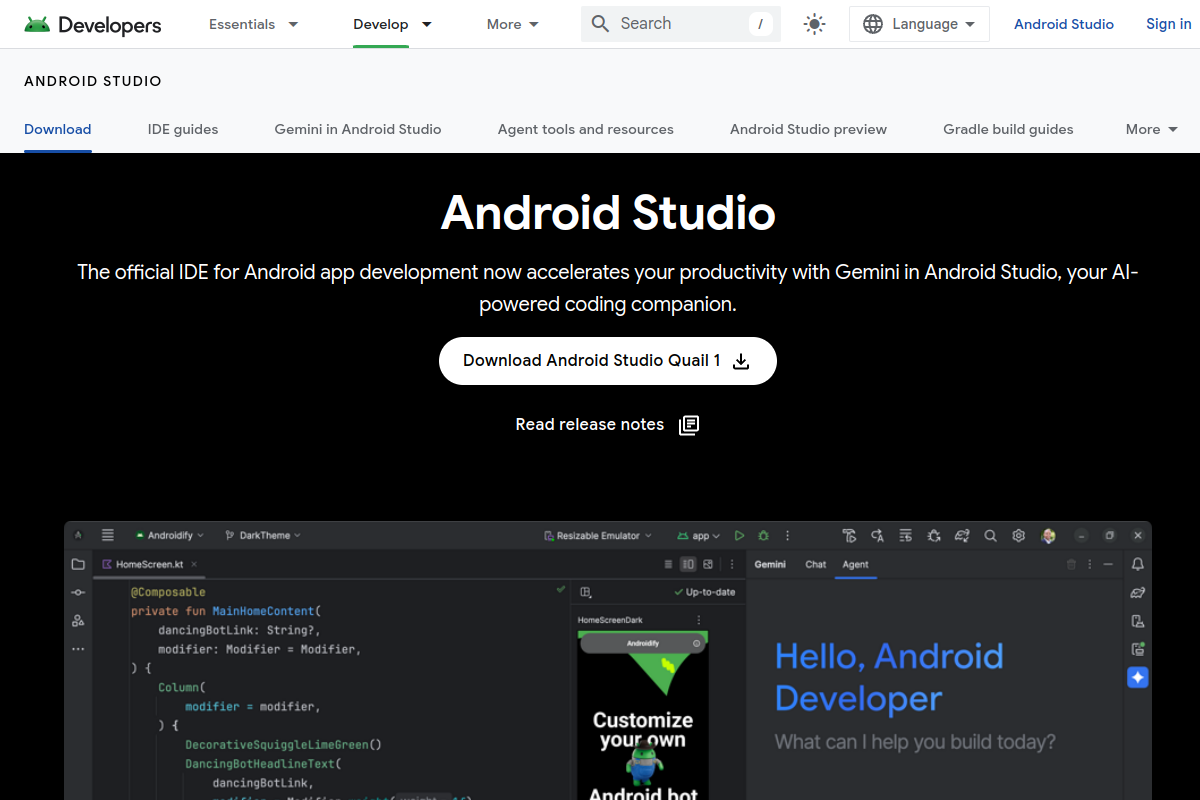Click the Sign in link
Screen dimensions: 1200x800
(x=1168, y=24)
